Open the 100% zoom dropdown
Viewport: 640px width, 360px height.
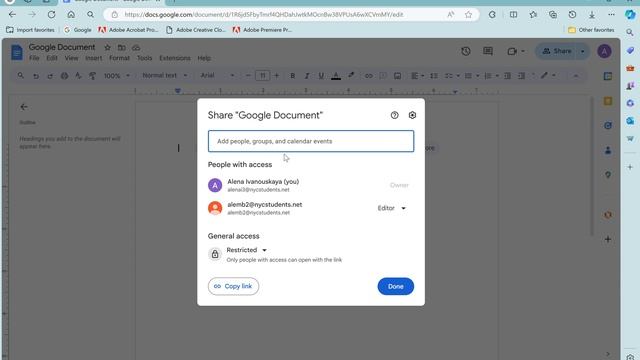[x=116, y=76]
